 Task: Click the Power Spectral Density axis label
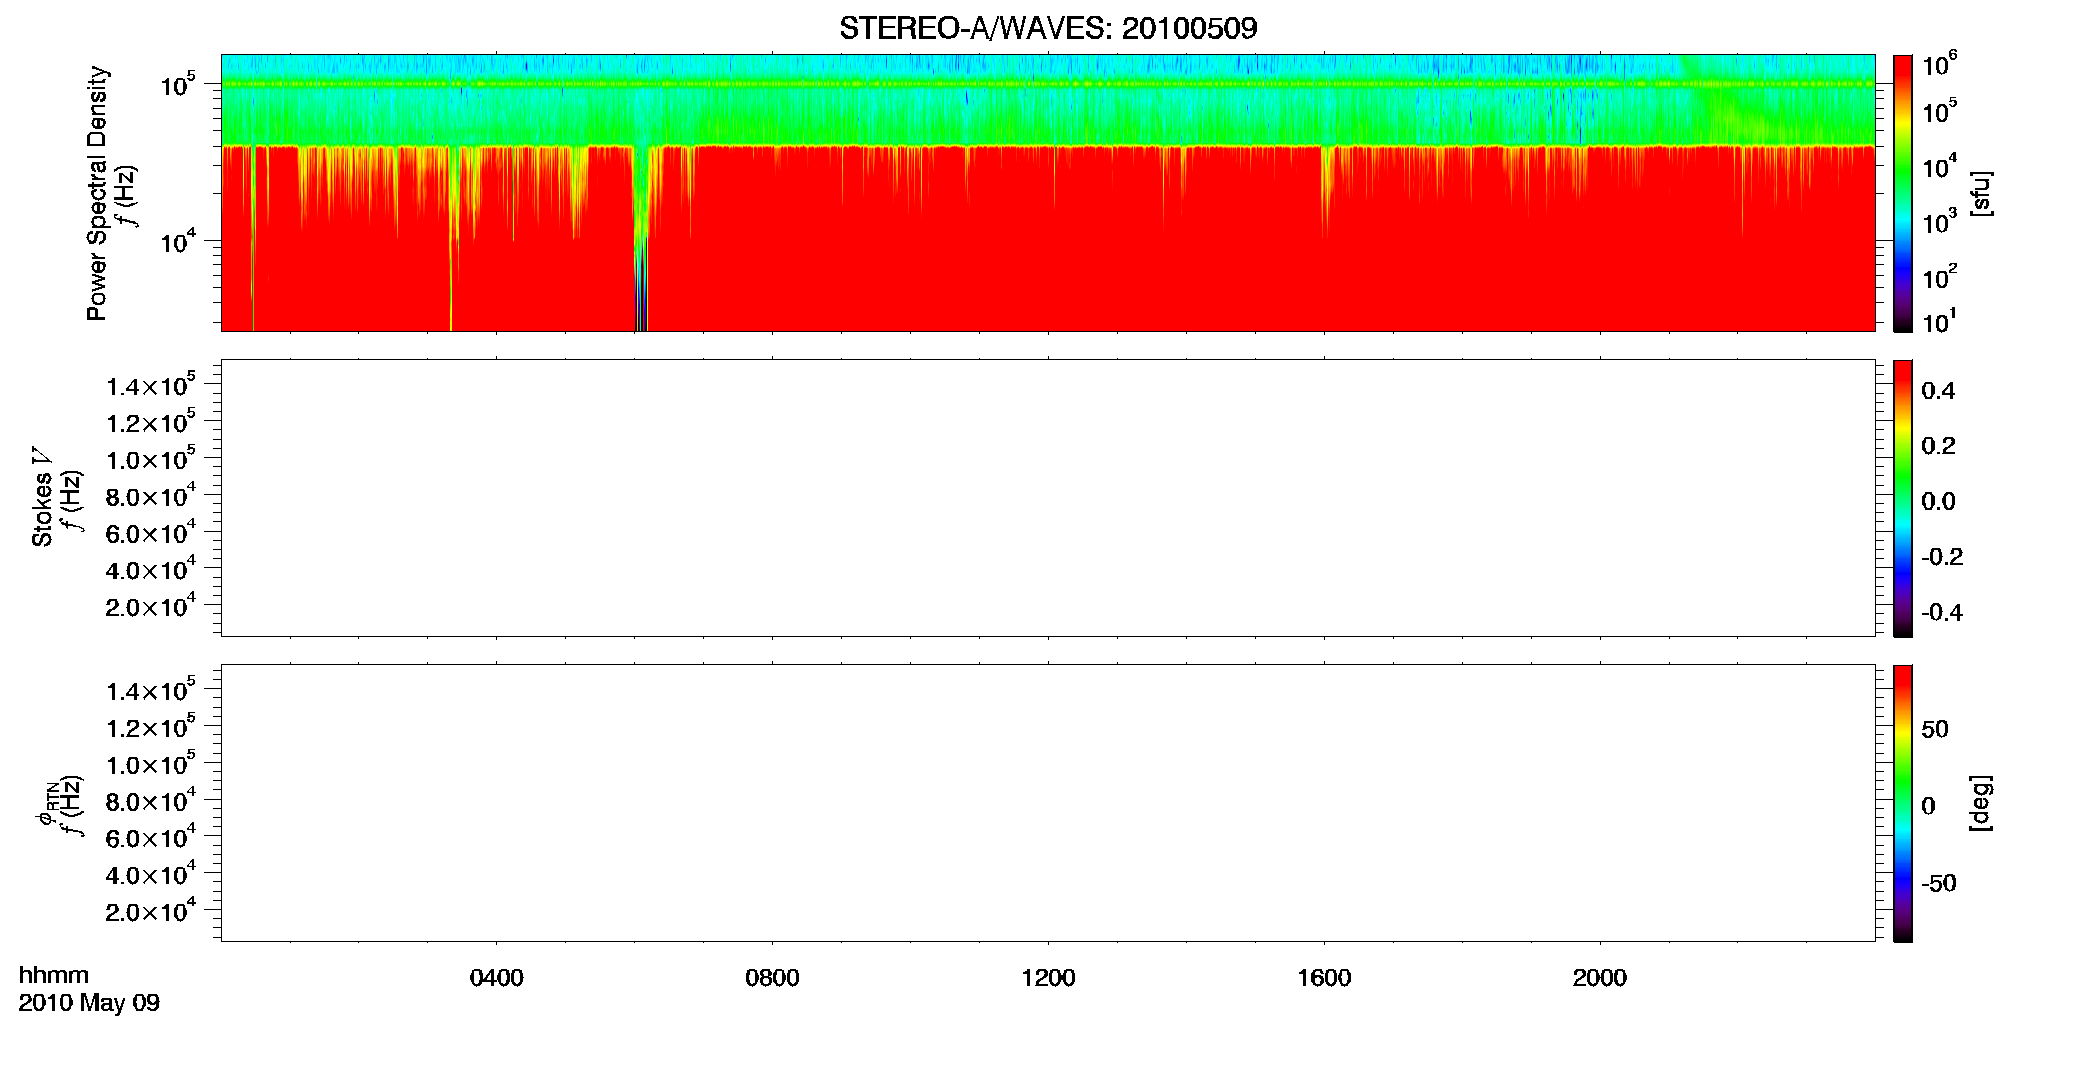coord(96,193)
